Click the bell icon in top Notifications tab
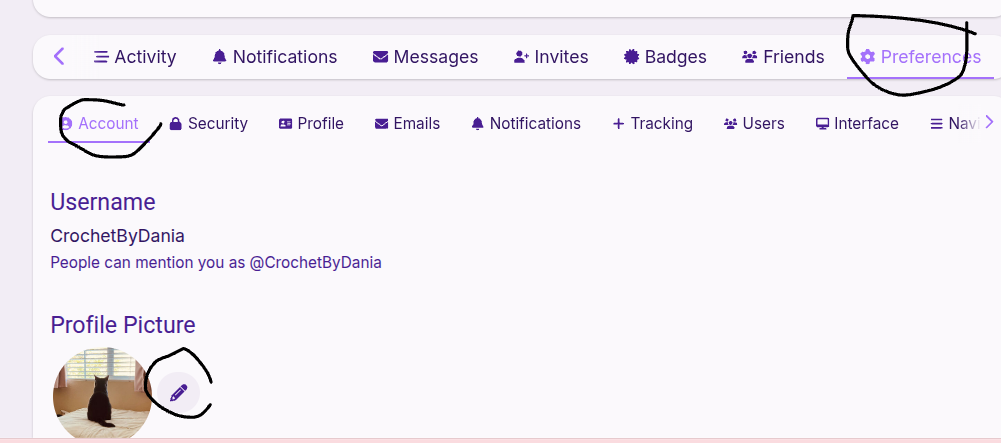 (x=219, y=57)
